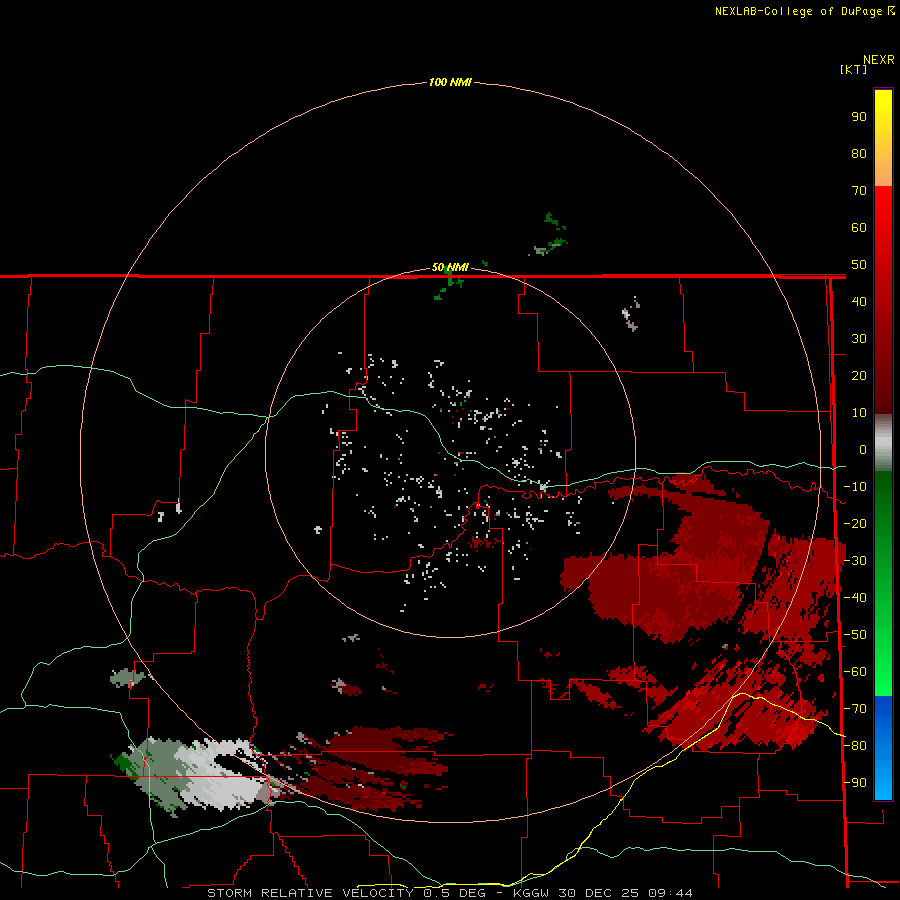
Task: Click the -90 value on velocity scale
Action: (x=855, y=783)
